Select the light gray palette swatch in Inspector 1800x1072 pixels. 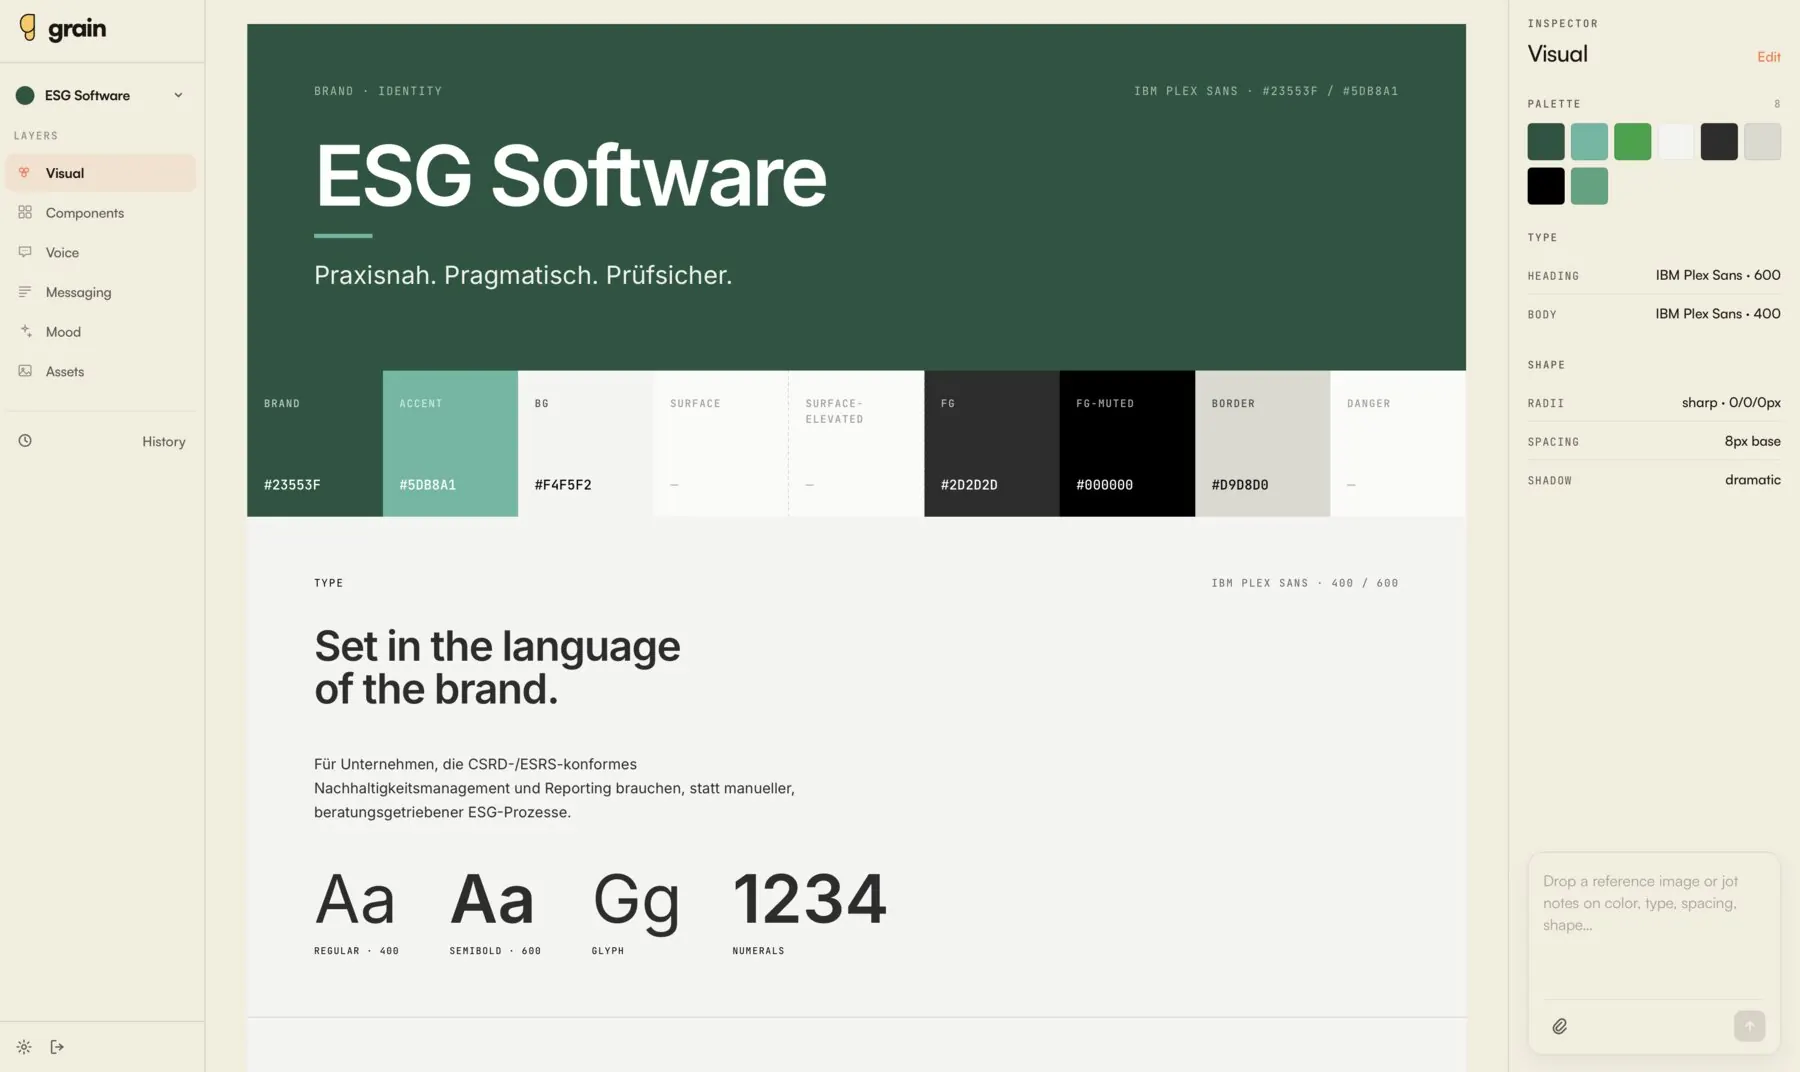pyautogui.click(x=1762, y=142)
